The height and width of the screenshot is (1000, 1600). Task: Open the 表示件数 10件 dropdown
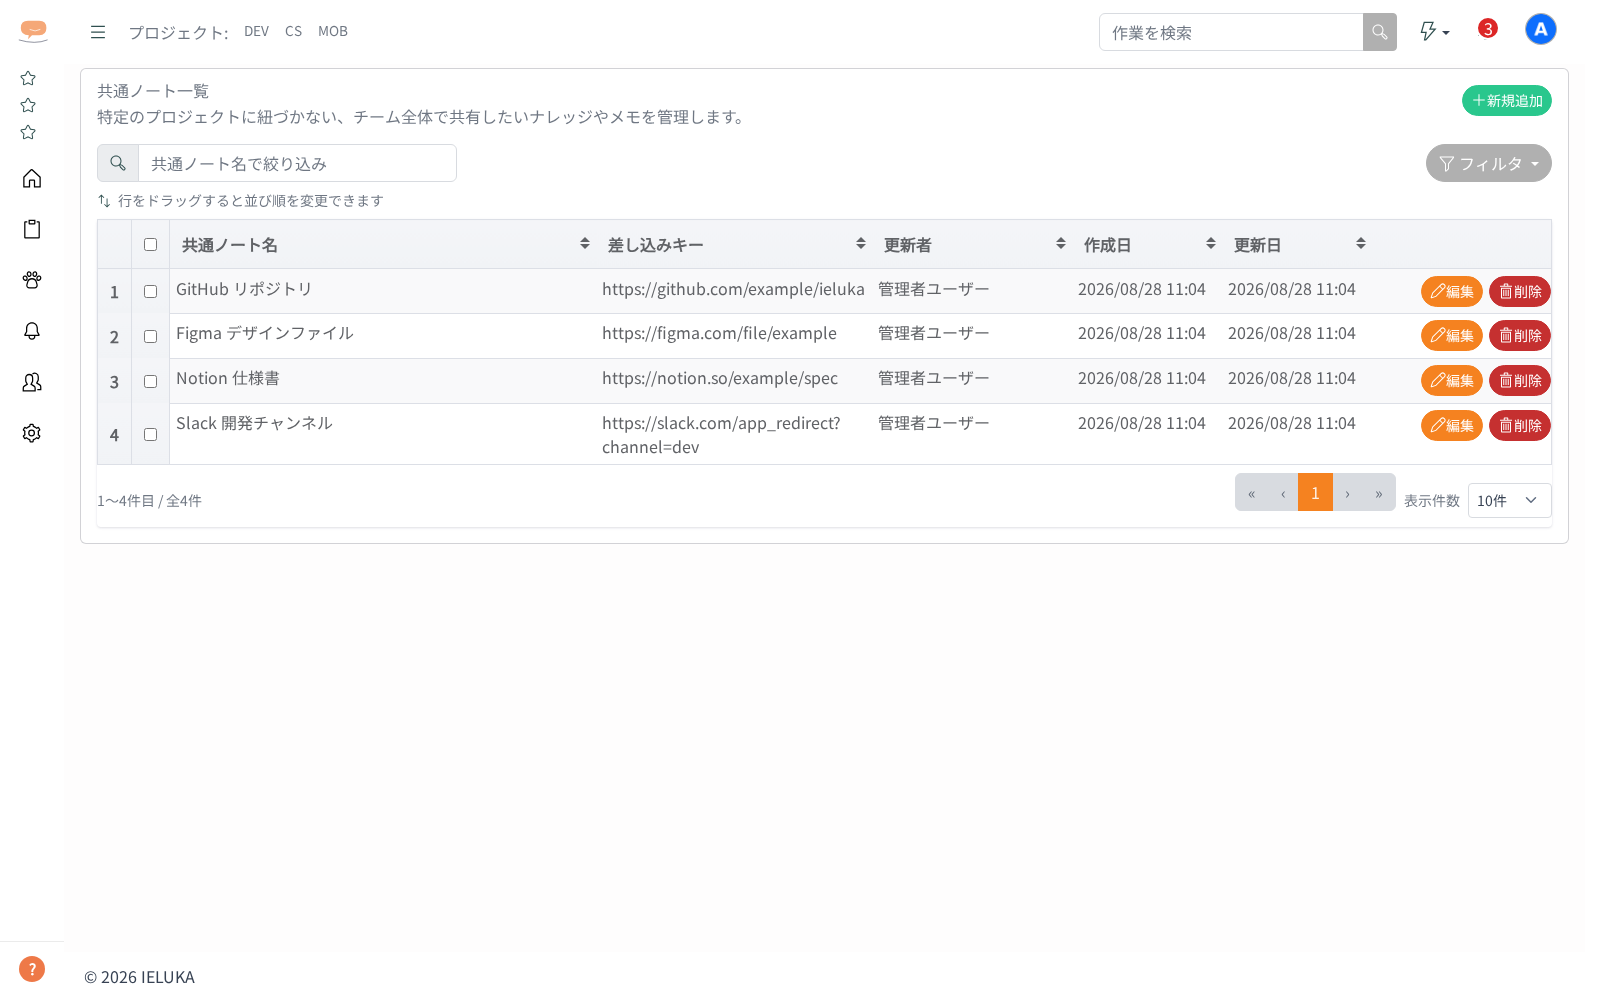click(1509, 500)
